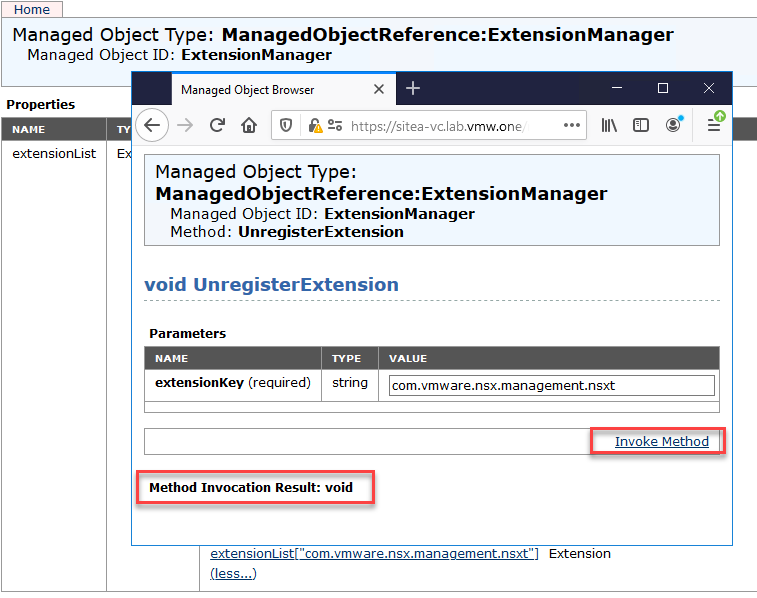Screen dimensions: 757x598
Task: Select the Managed Object Browser tab
Action: pyautogui.click(x=284, y=89)
